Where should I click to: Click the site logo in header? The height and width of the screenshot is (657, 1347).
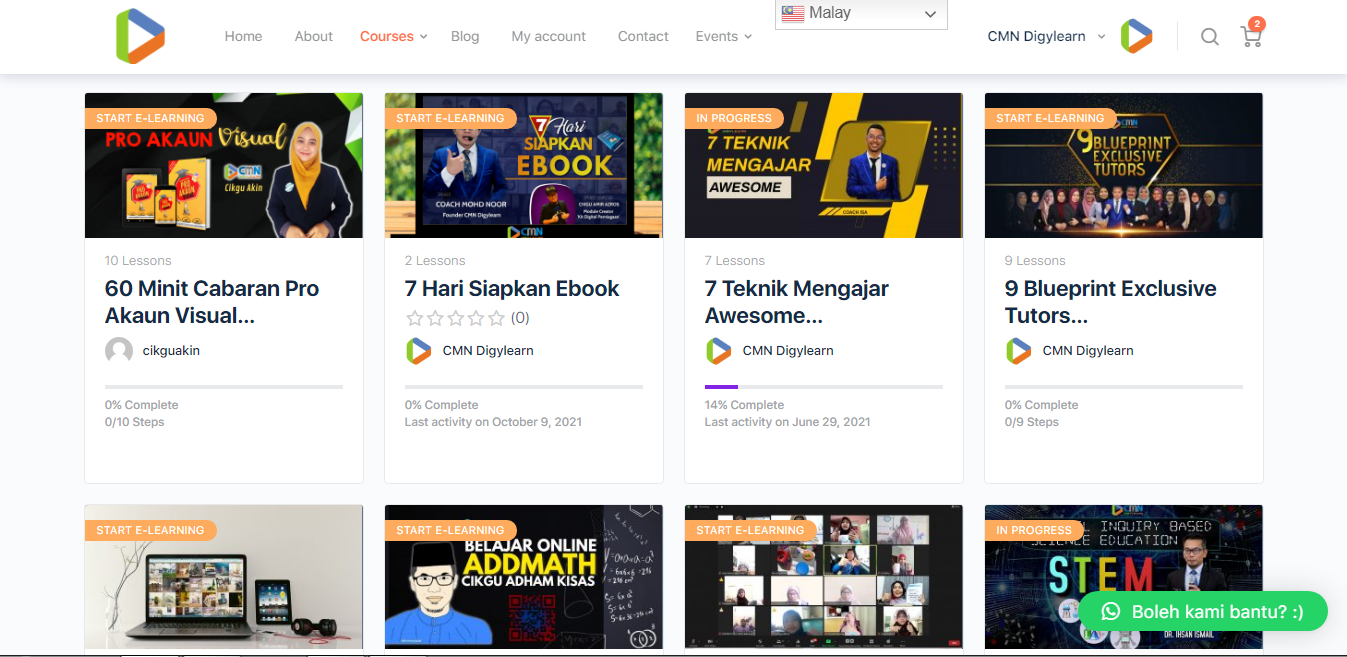tap(140, 36)
